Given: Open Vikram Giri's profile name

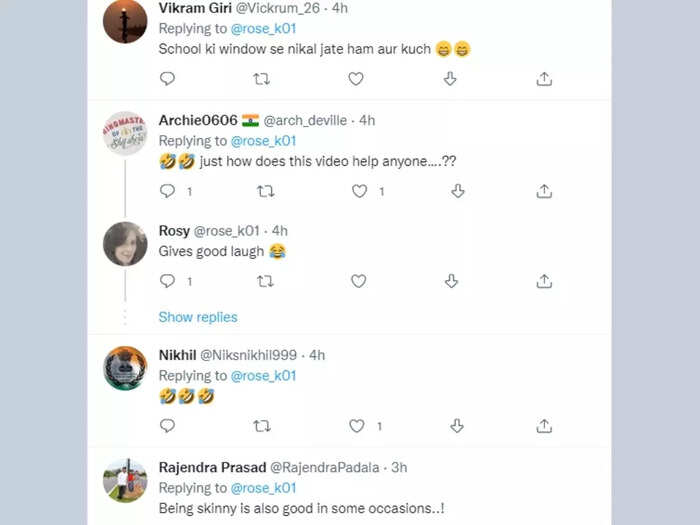Looking at the screenshot, I should tap(195, 8).
